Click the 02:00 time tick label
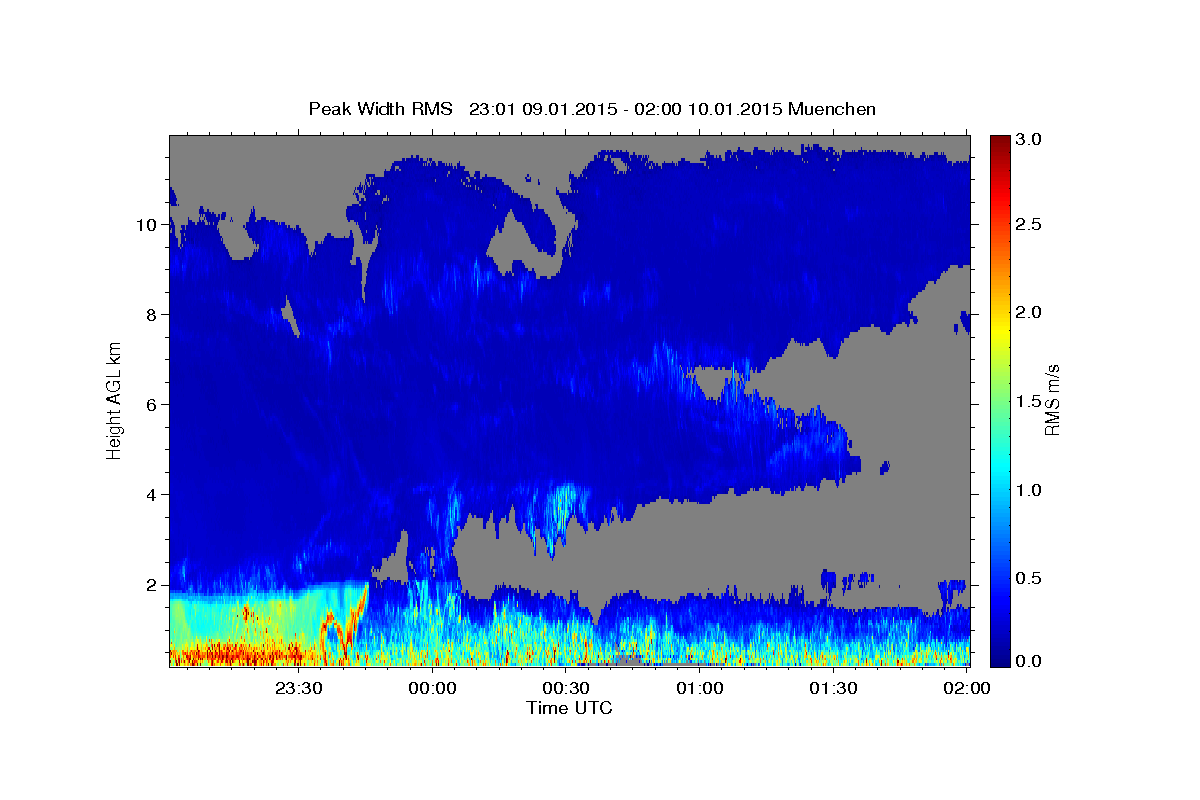1200x800 pixels. [967, 688]
